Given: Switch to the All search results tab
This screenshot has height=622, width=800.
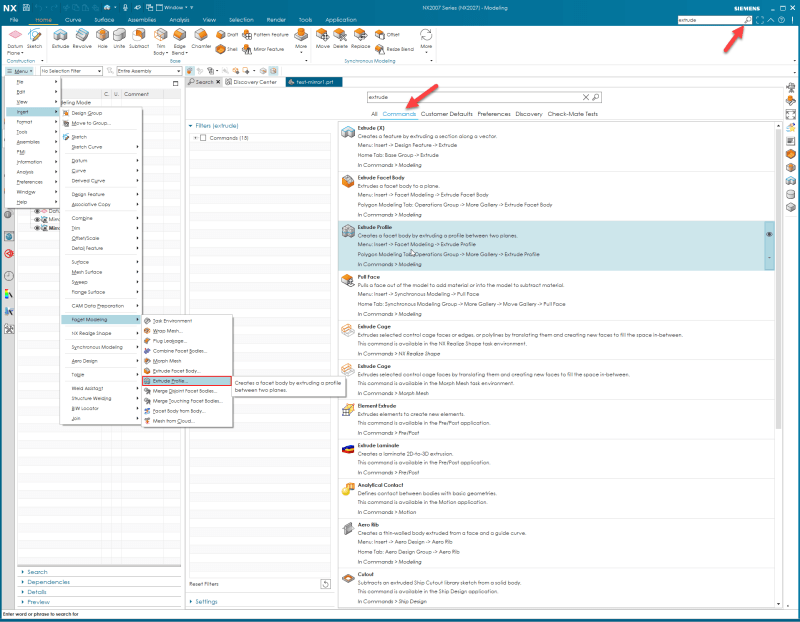Looking at the screenshot, I should (x=374, y=114).
